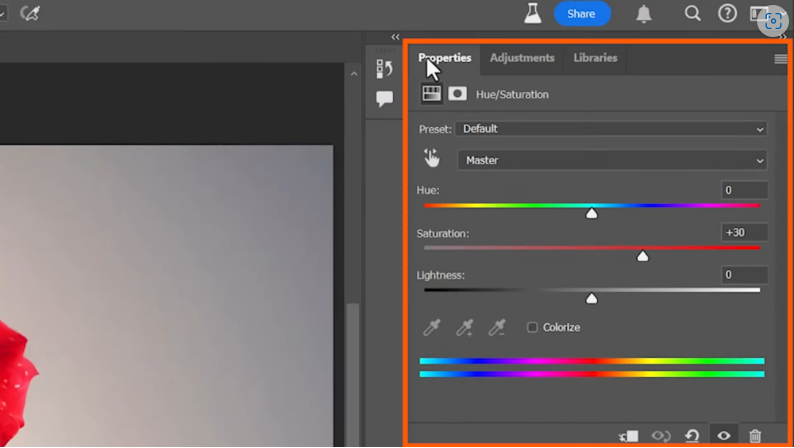This screenshot has width=794, height=448.
Task: Enable the Colorize checkbox
Action: click(x=532, y=328)
